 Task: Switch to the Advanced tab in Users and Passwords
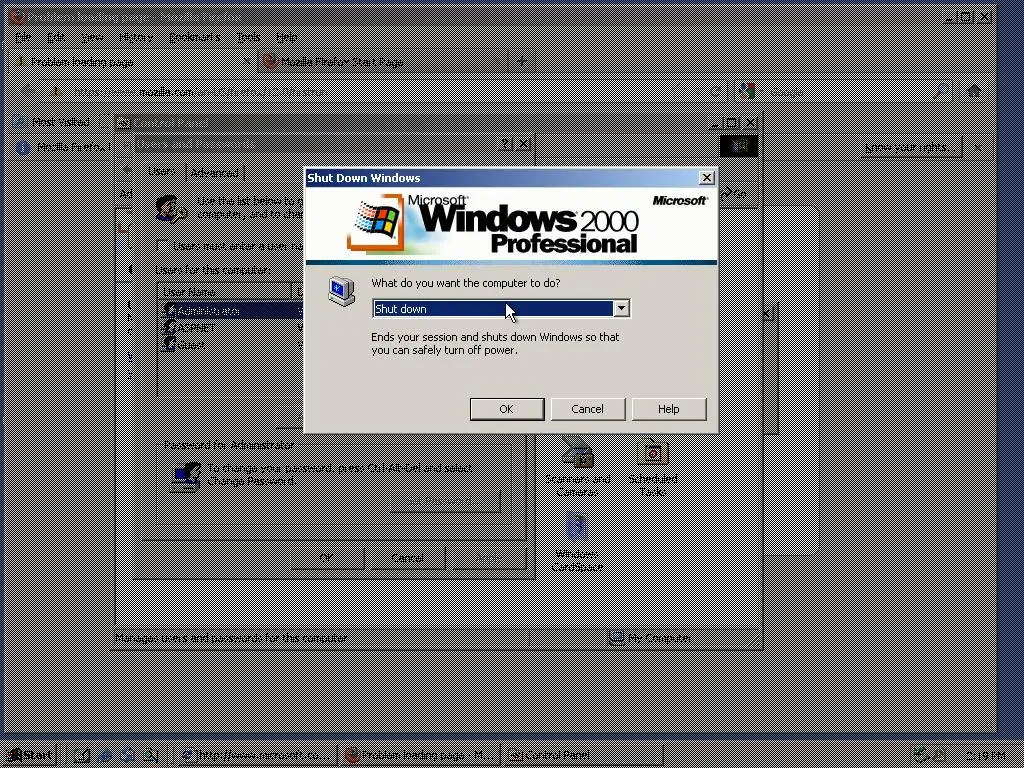214,173
